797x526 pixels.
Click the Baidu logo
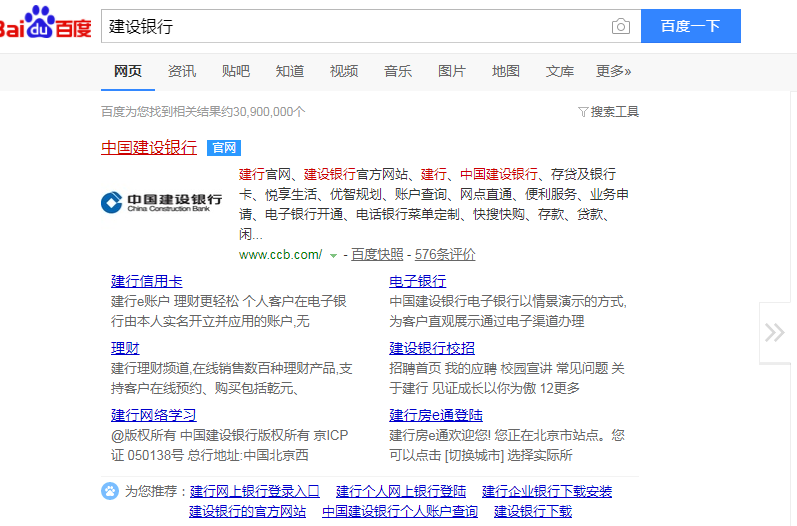coord(46,23)
